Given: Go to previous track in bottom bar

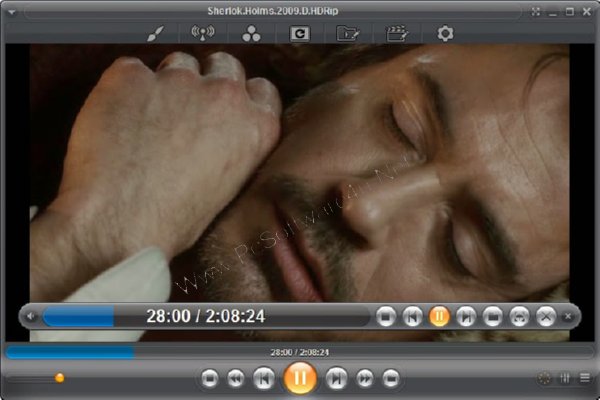Looking at the screenshot, I should click(x=264, y=378).
